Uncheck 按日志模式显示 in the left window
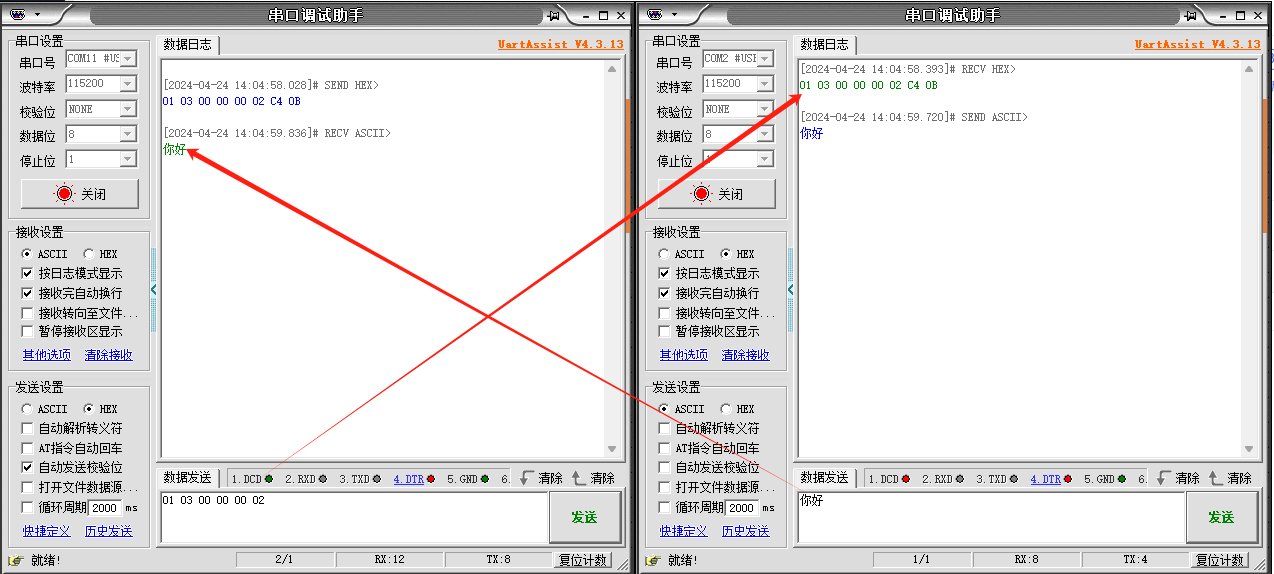The width and height of the screenshot is (1274, 574). coord(28,273)
